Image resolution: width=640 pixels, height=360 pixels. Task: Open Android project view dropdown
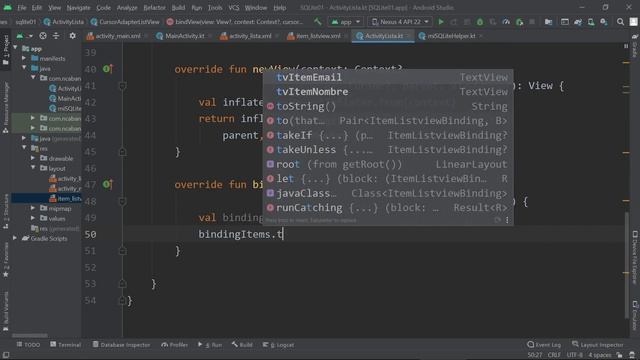pyautogui.click(x=24, y=36)
